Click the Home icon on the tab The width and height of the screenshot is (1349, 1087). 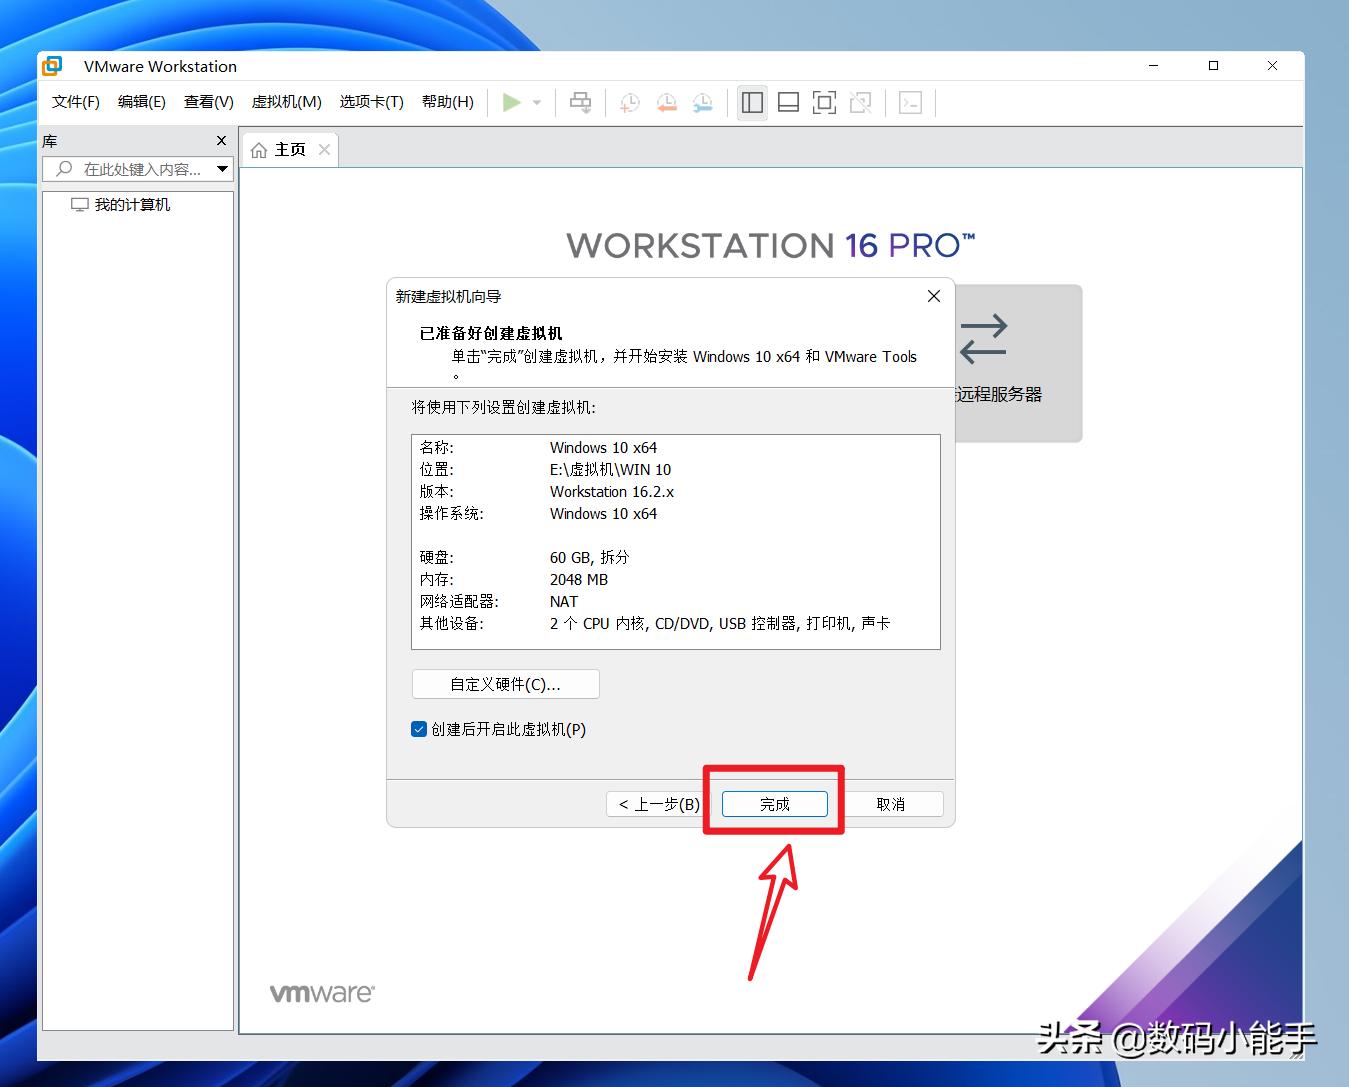[259, 148]
